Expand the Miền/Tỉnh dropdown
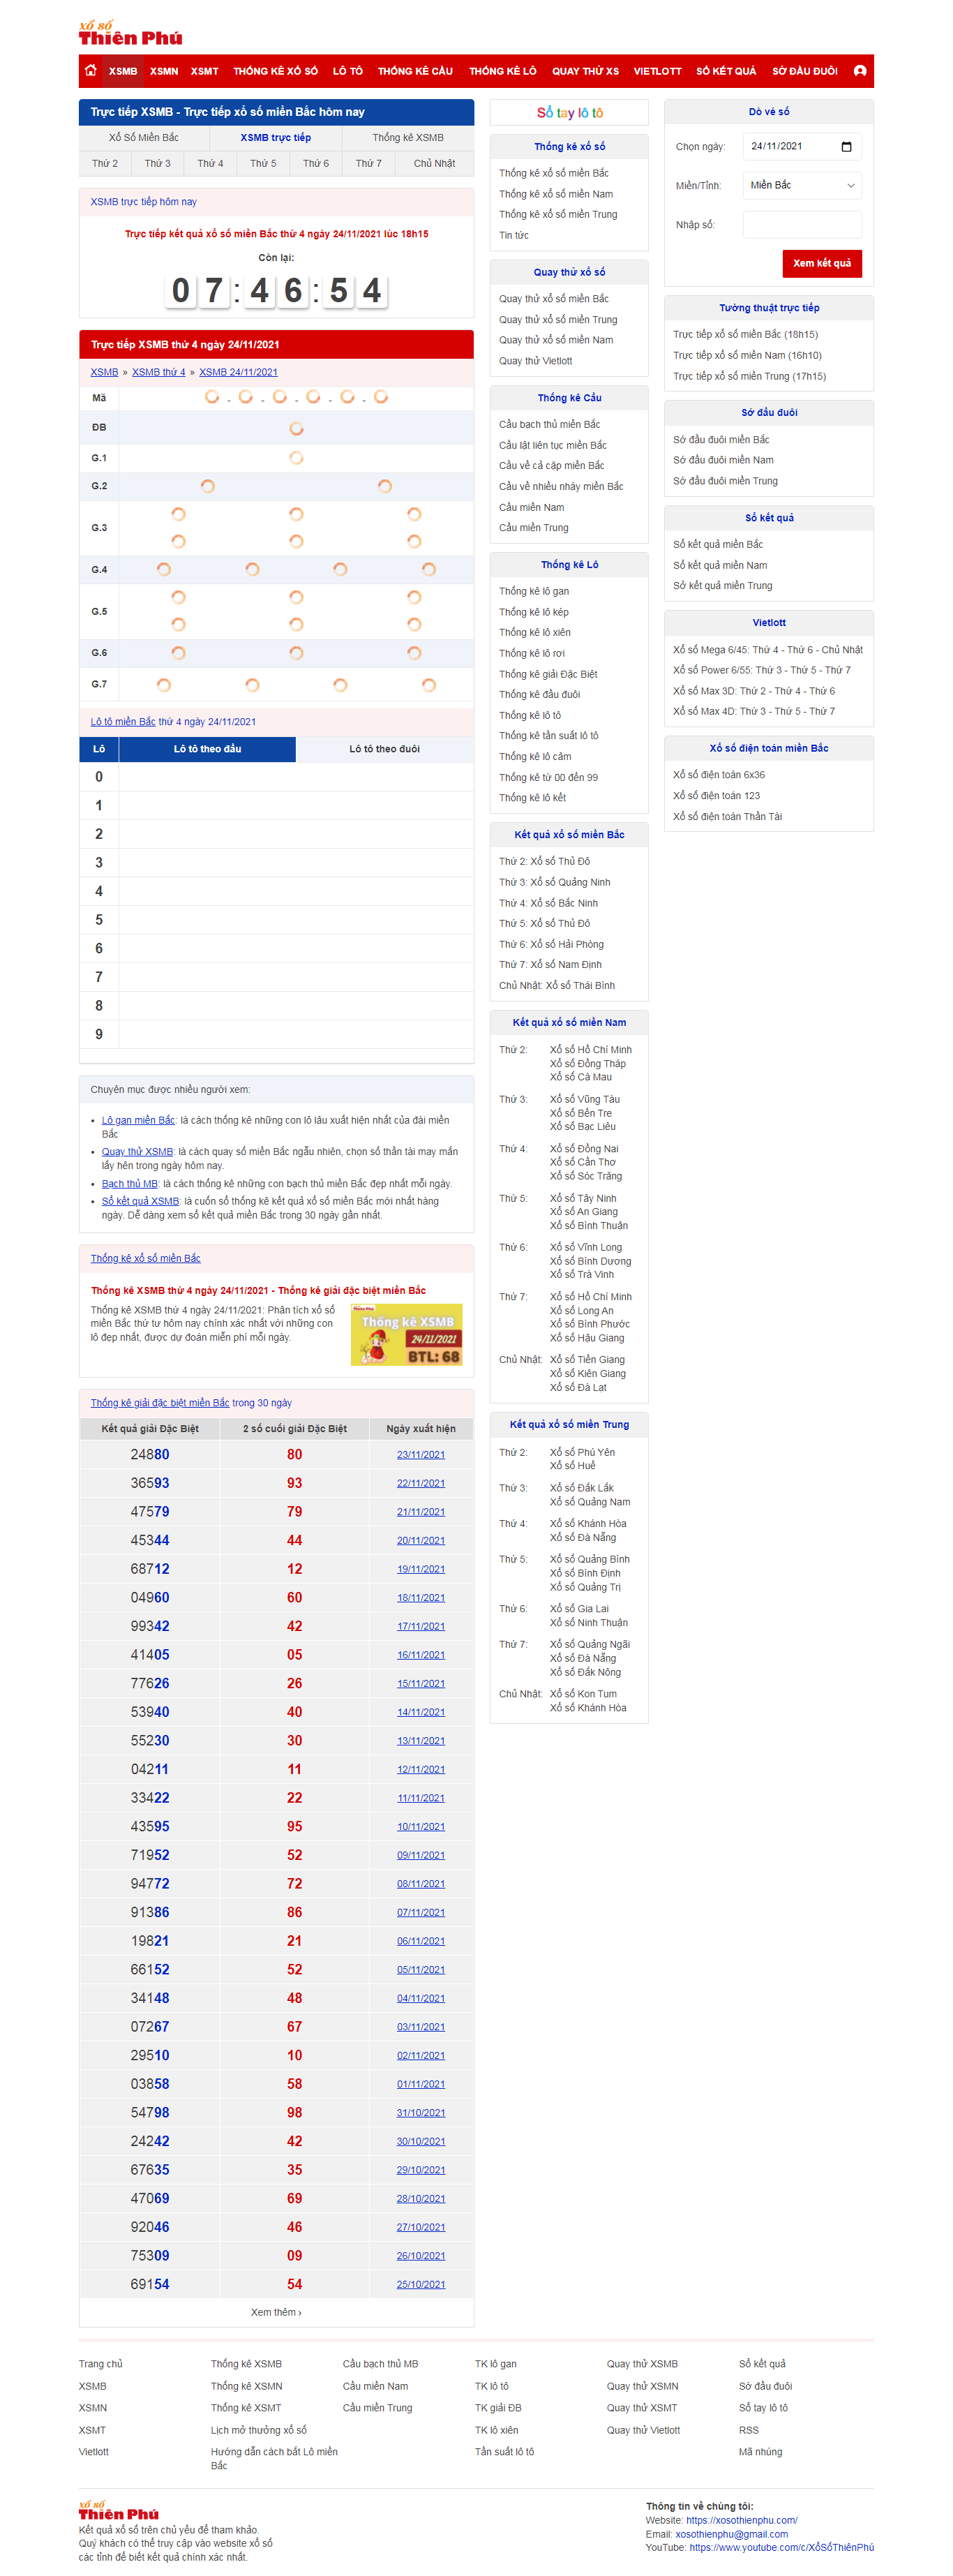The width and height of the screenshot is (953, 2576). click(x=801, y=186)
